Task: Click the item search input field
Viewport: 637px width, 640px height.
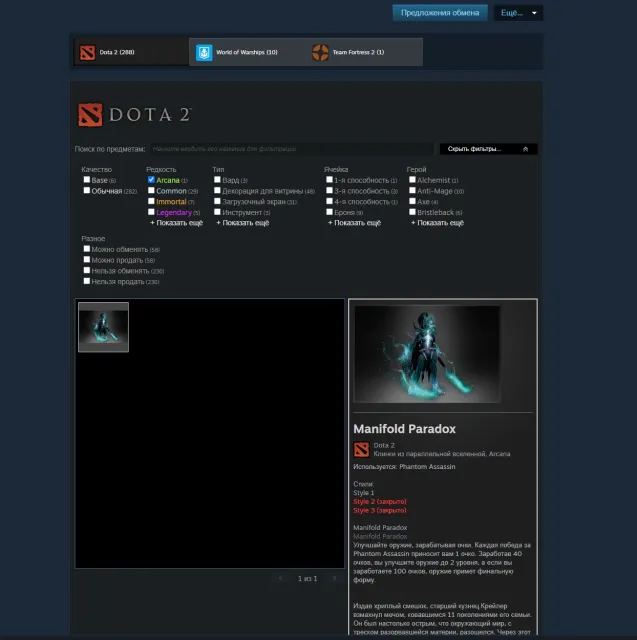Action: click(291, 149)
